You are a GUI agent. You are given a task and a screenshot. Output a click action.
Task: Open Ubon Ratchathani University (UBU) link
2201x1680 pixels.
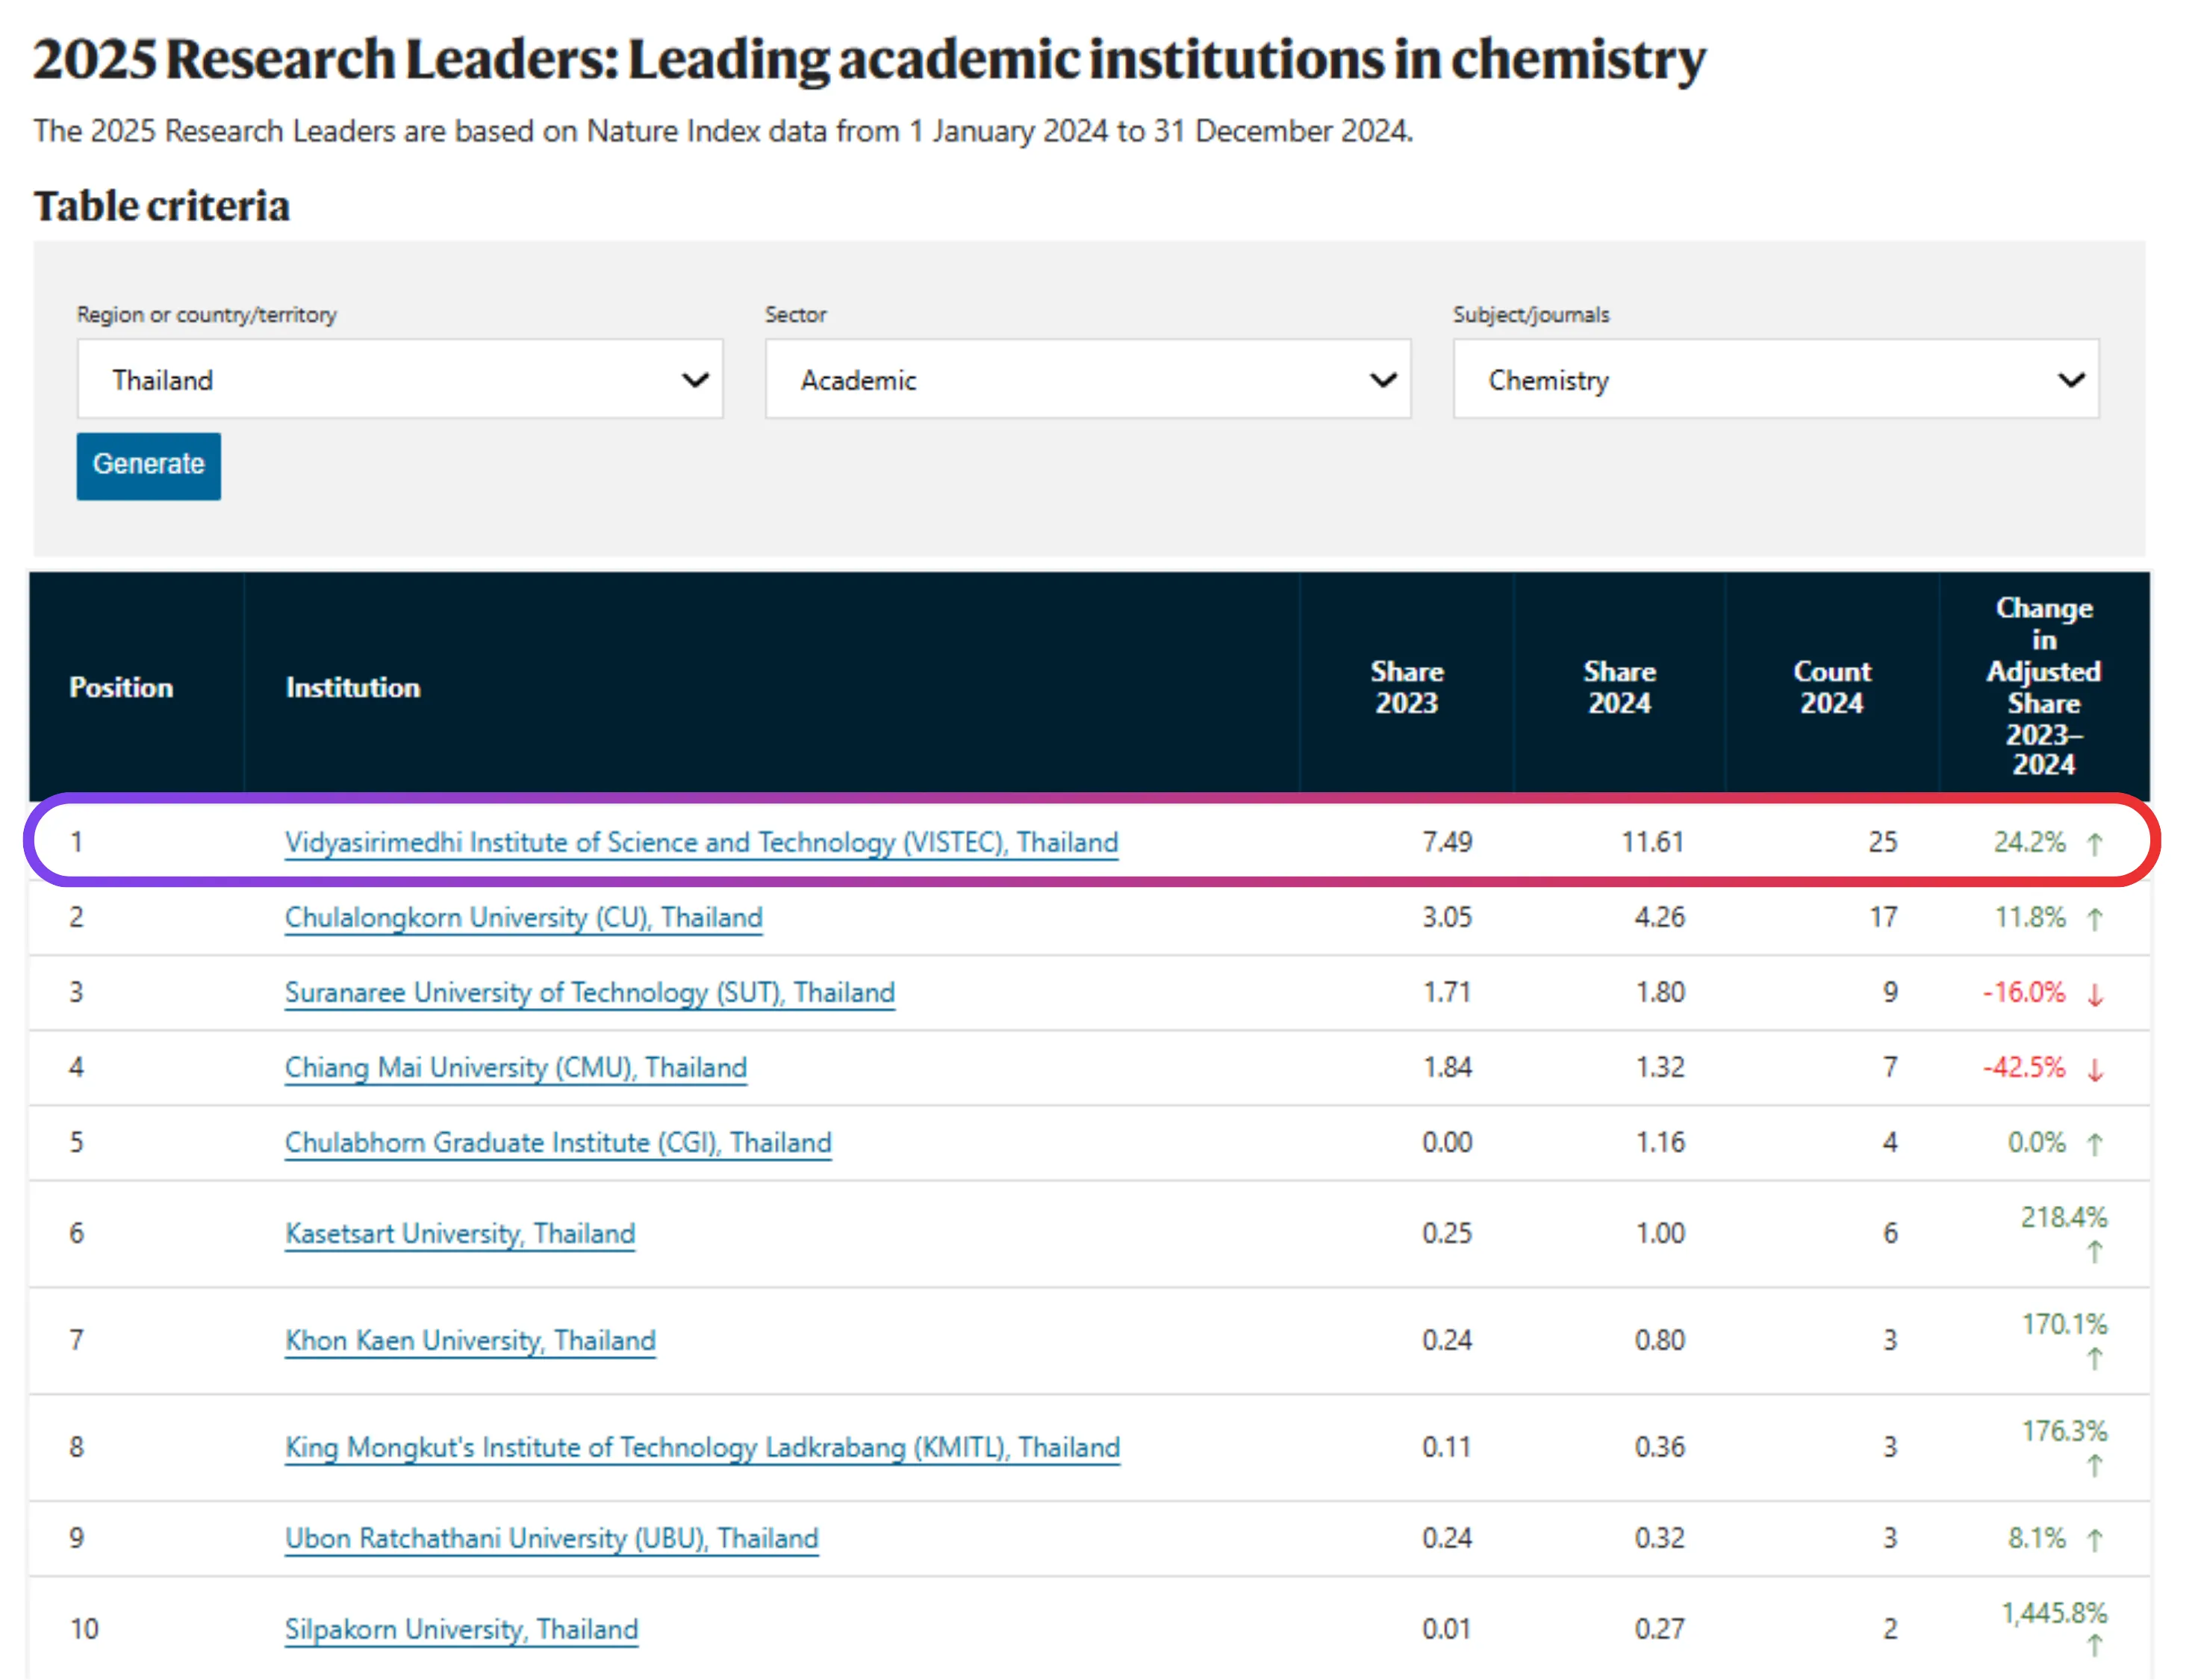coord(551,1538)
